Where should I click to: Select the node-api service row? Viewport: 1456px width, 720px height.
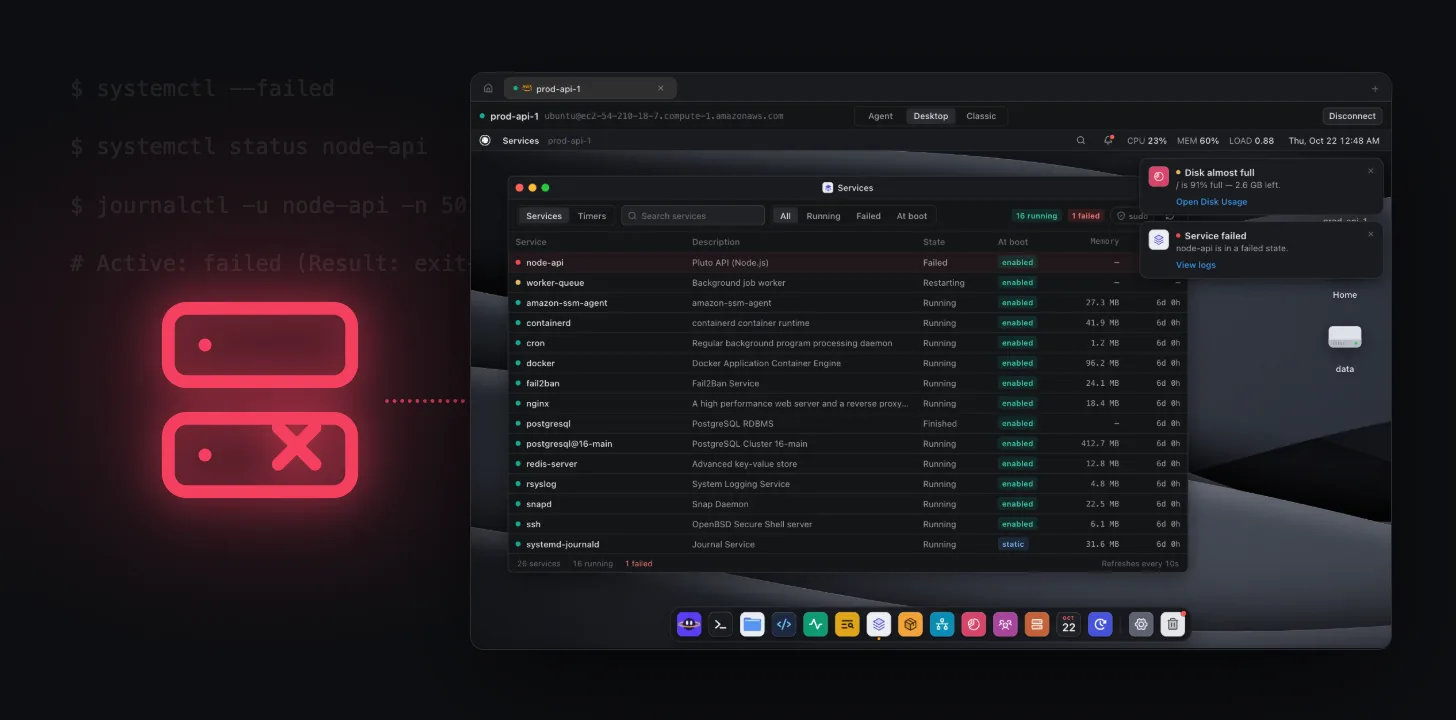point(847,262)
